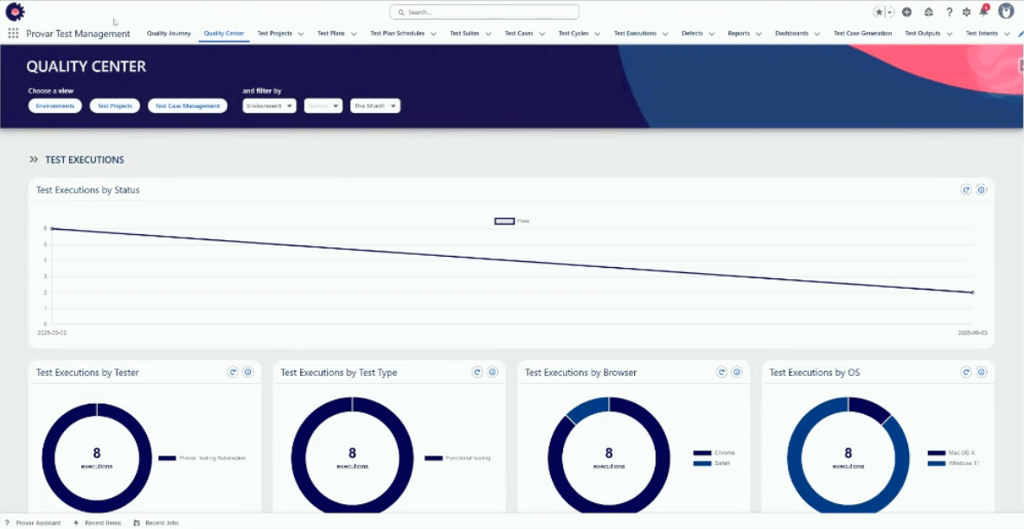Switch to the Quality Journey tab
Viewport: 1024px width, 529px height.
tap(168, 33)
